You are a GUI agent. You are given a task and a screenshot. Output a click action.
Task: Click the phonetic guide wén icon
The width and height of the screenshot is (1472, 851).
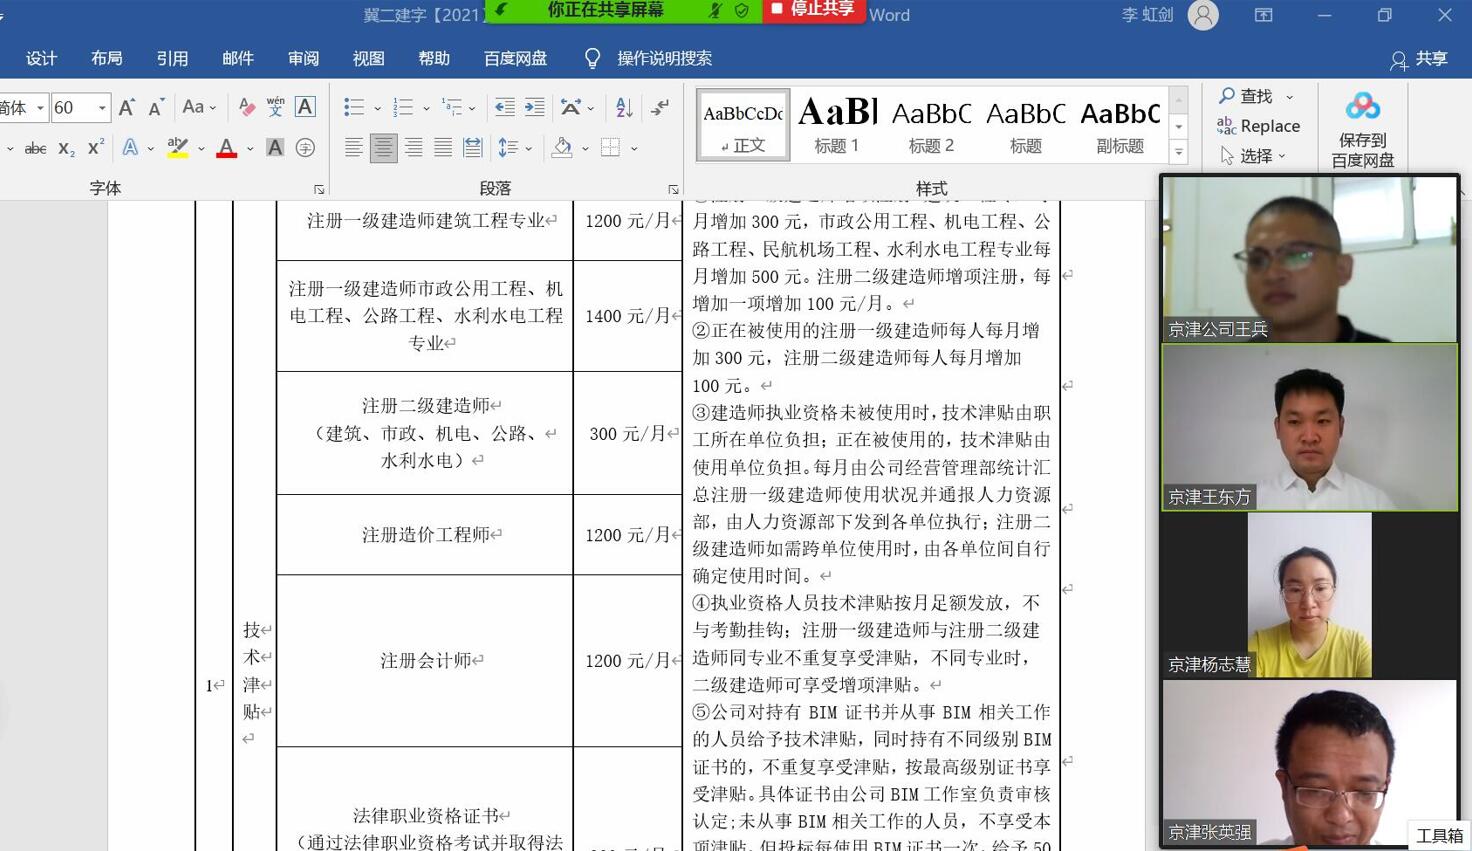[x=275, y=107]
